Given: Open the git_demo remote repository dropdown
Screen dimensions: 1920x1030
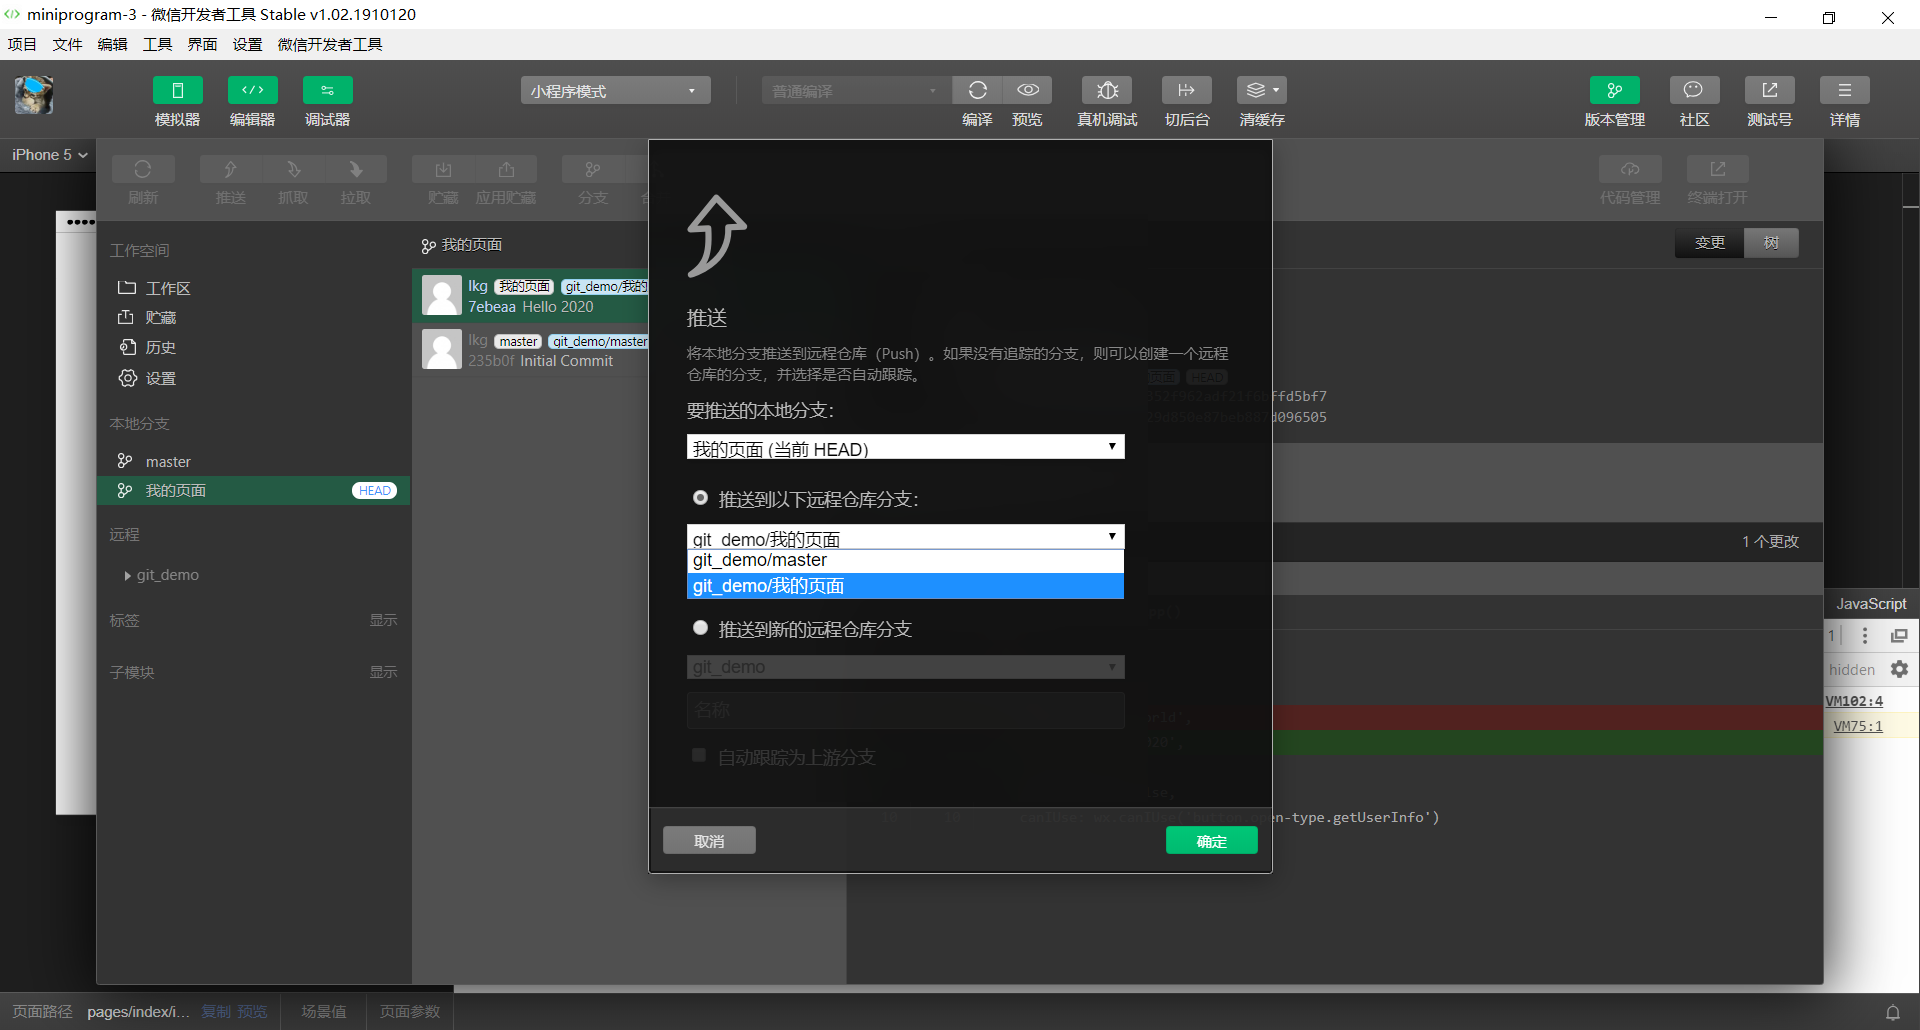Looking at the screenshot, I should (x=906, y=667).
